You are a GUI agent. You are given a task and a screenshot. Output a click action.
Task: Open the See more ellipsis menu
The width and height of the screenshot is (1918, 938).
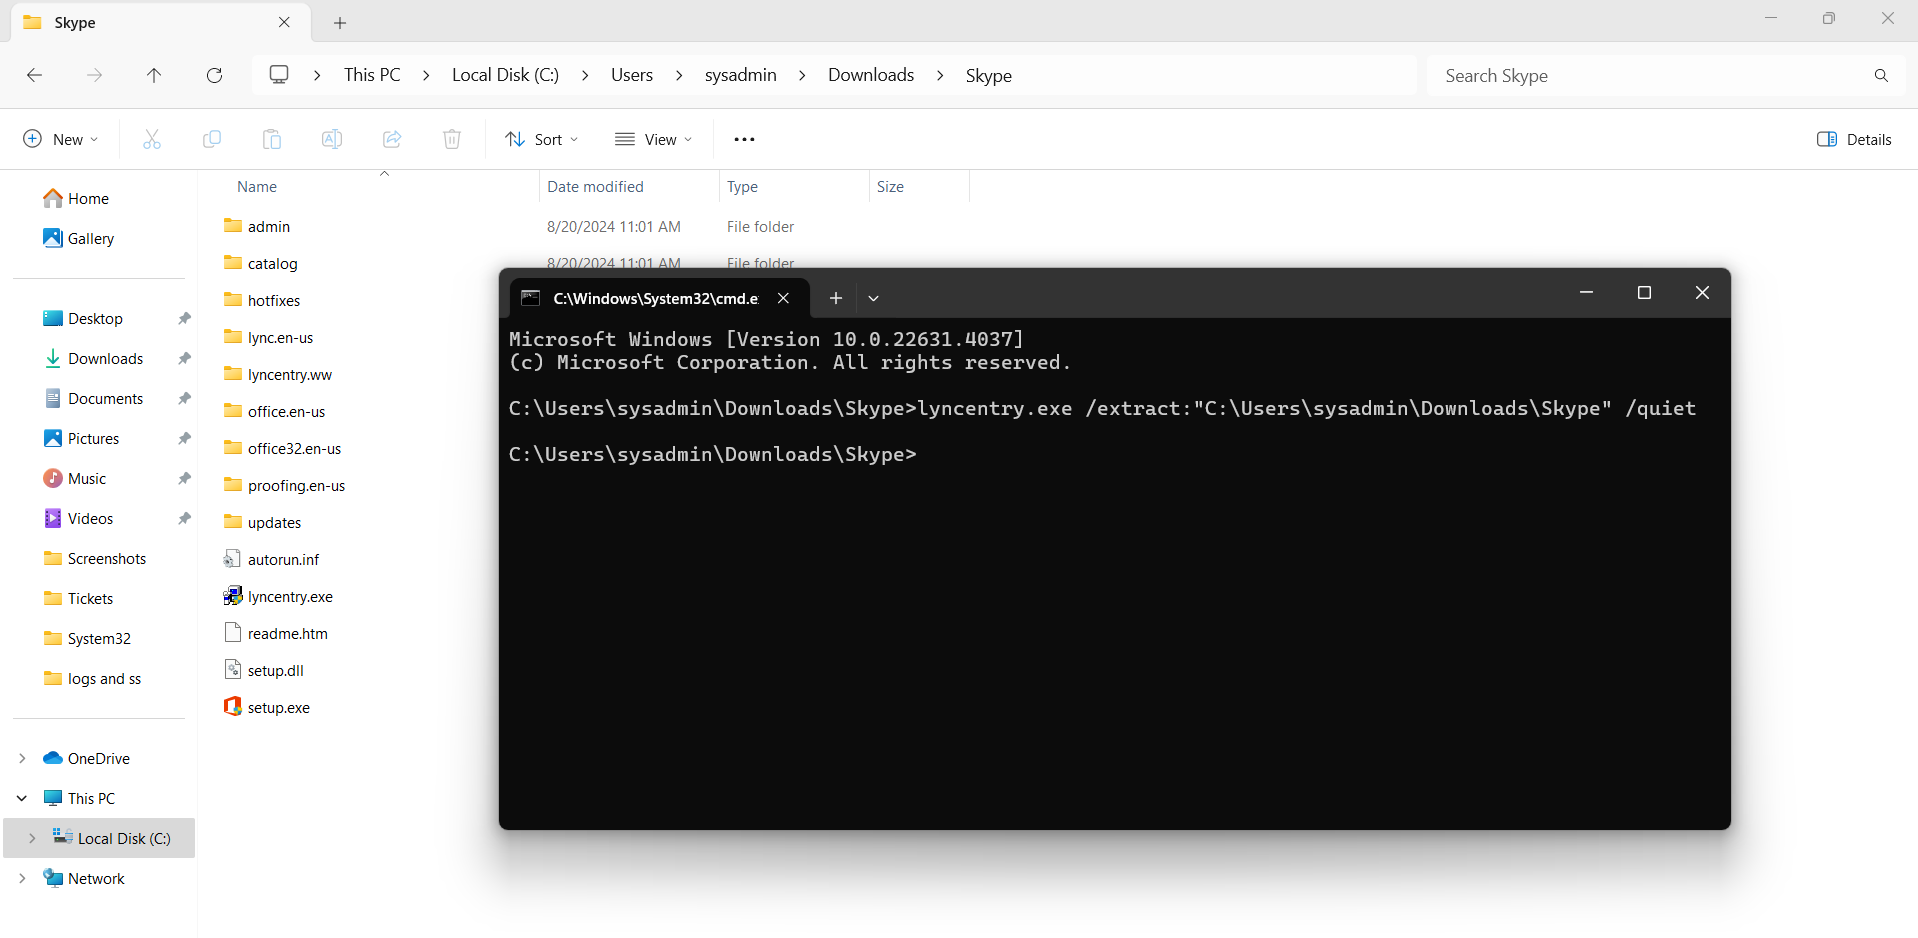click(x=744, y=139)
